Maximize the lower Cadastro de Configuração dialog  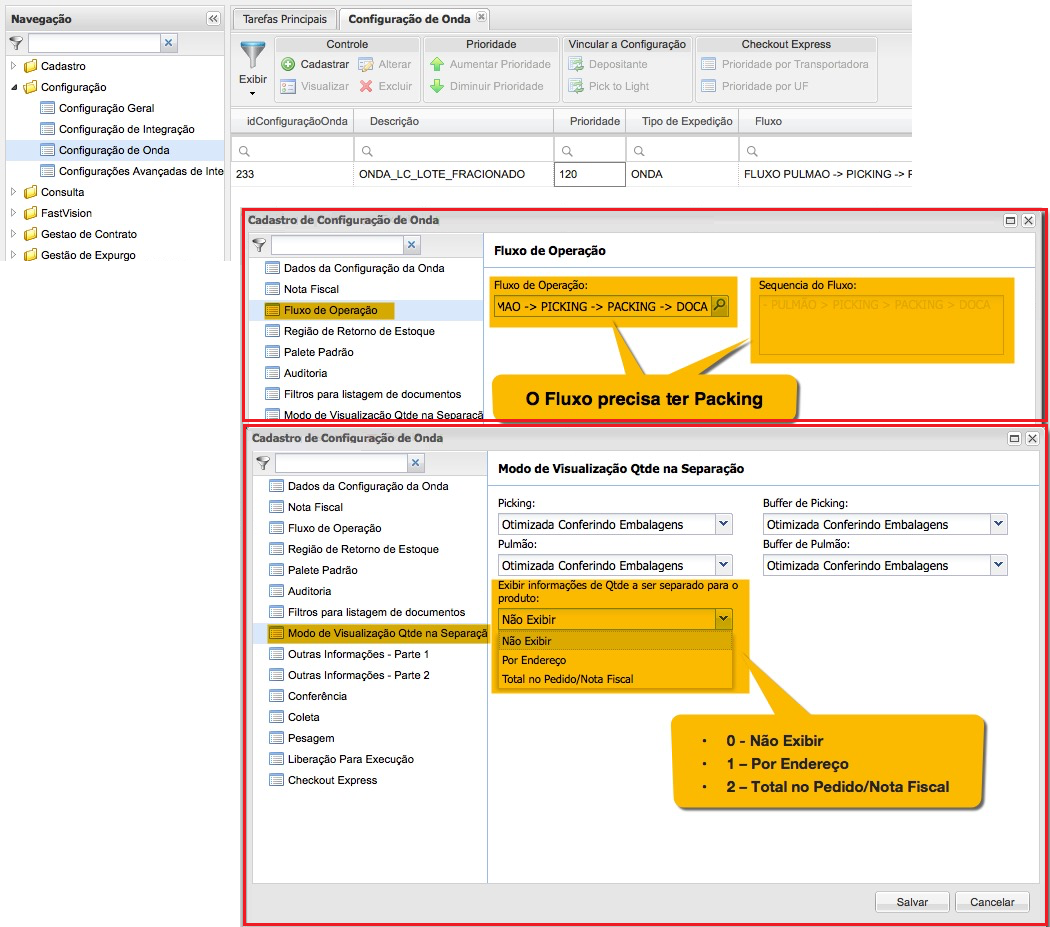1015,438
